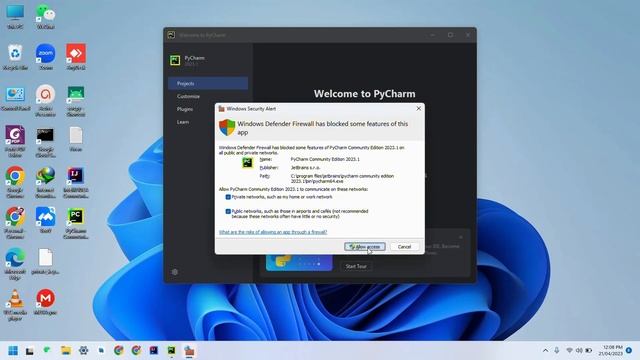Click Start Tour in the PyCharm window
This screenshot has width=640, height=360.
pyautogui.click(x=356, y=266)
